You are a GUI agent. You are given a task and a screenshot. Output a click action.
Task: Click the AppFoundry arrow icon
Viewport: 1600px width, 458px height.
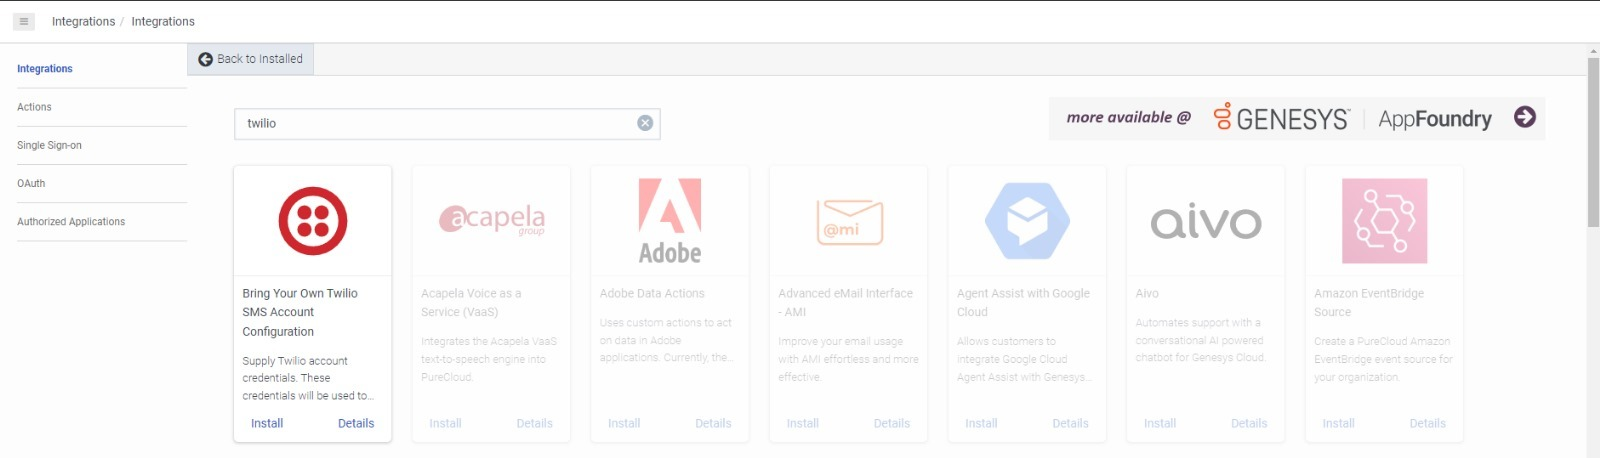[x=1525, y=117]
